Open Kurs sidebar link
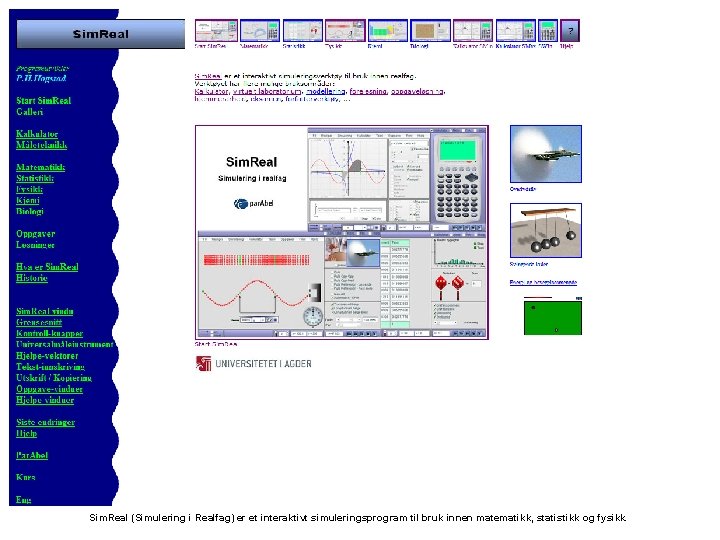This screenshot has height=540, width=720. (25, 477)
